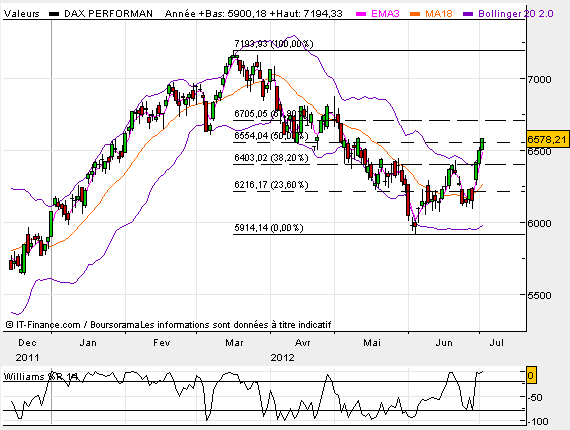Click the last green candlestick near 6578
The width and height of the screenshot is (570, 430).
coord(482,144)
